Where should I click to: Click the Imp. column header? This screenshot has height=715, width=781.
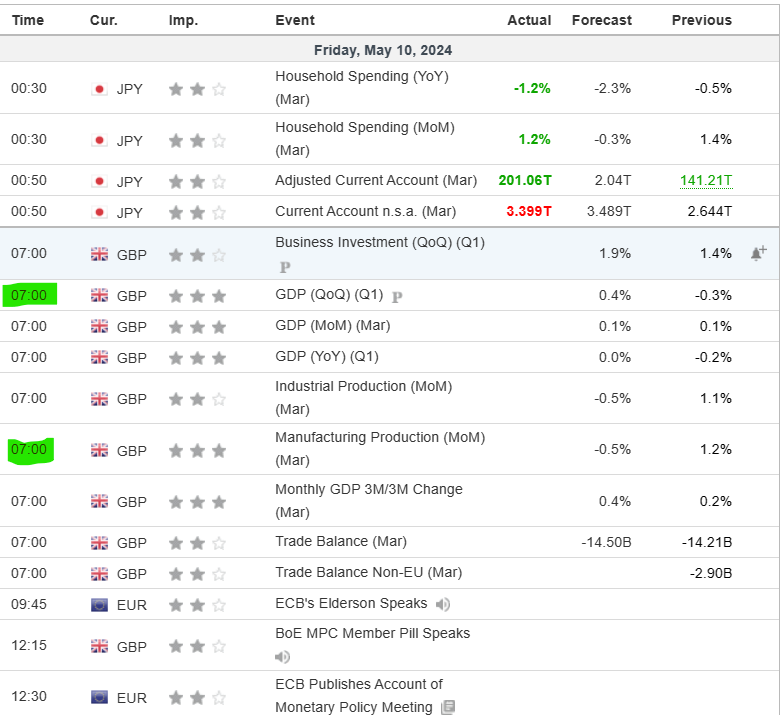pos(183,20)
